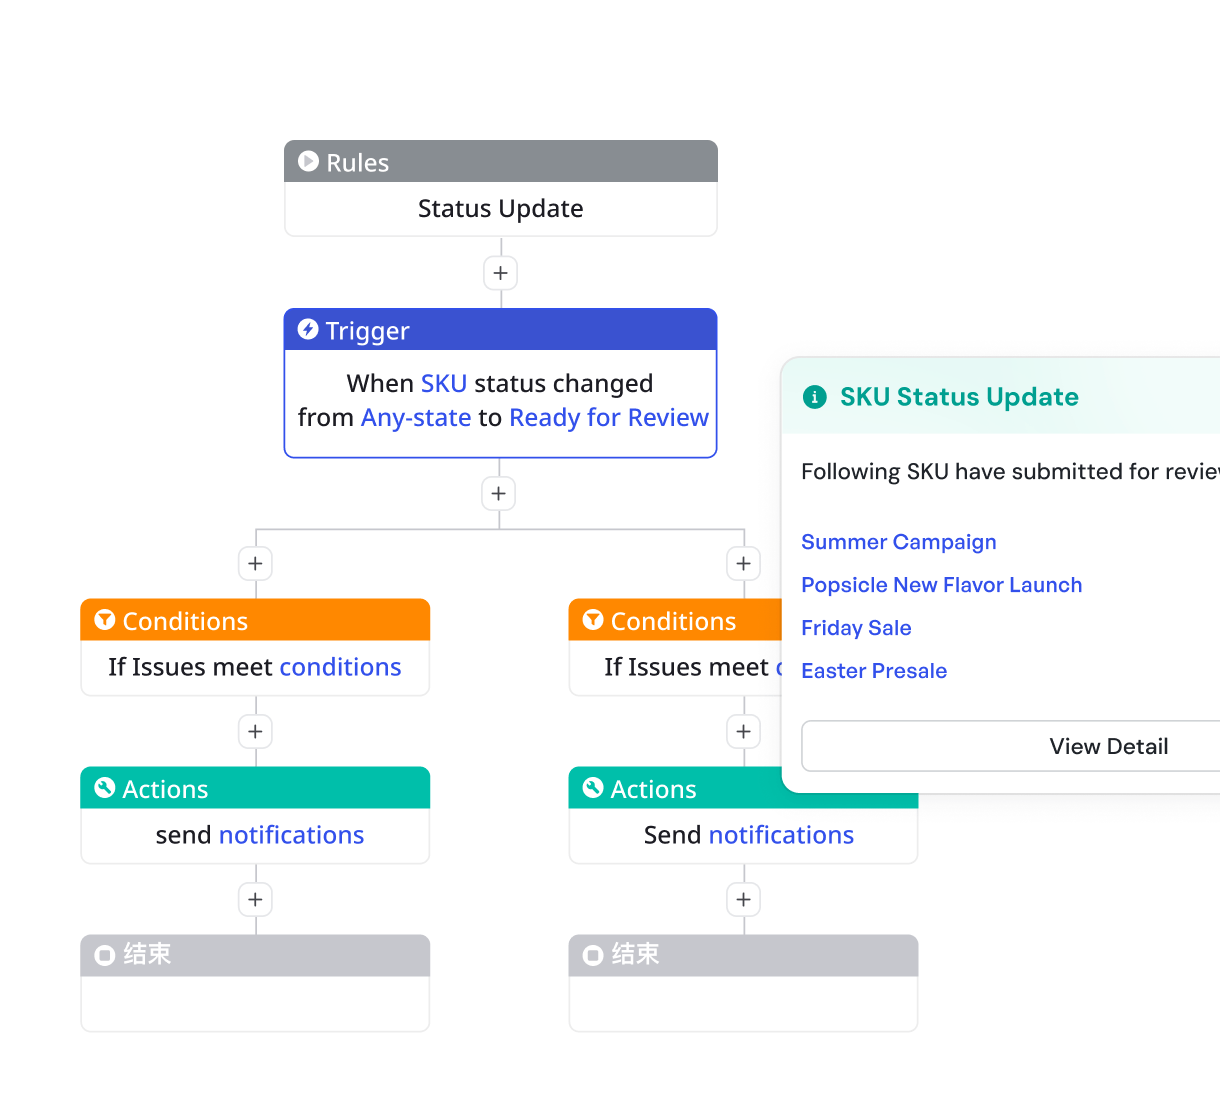Click plus button below left Actions node
1220x1120 pixels.
coord(255,900)
